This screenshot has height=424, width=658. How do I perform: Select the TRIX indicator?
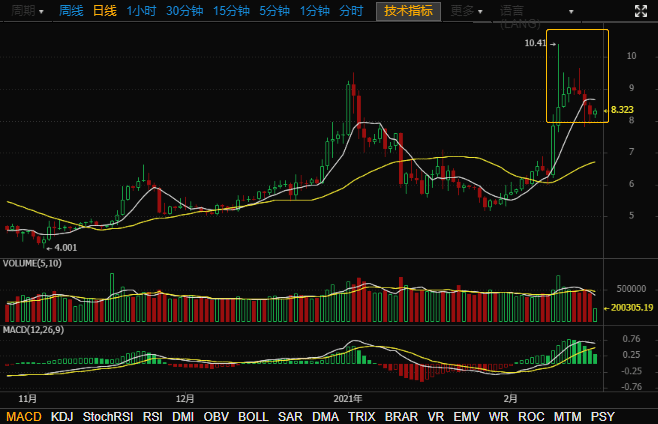pyautogui.click(x=362, y=416)
